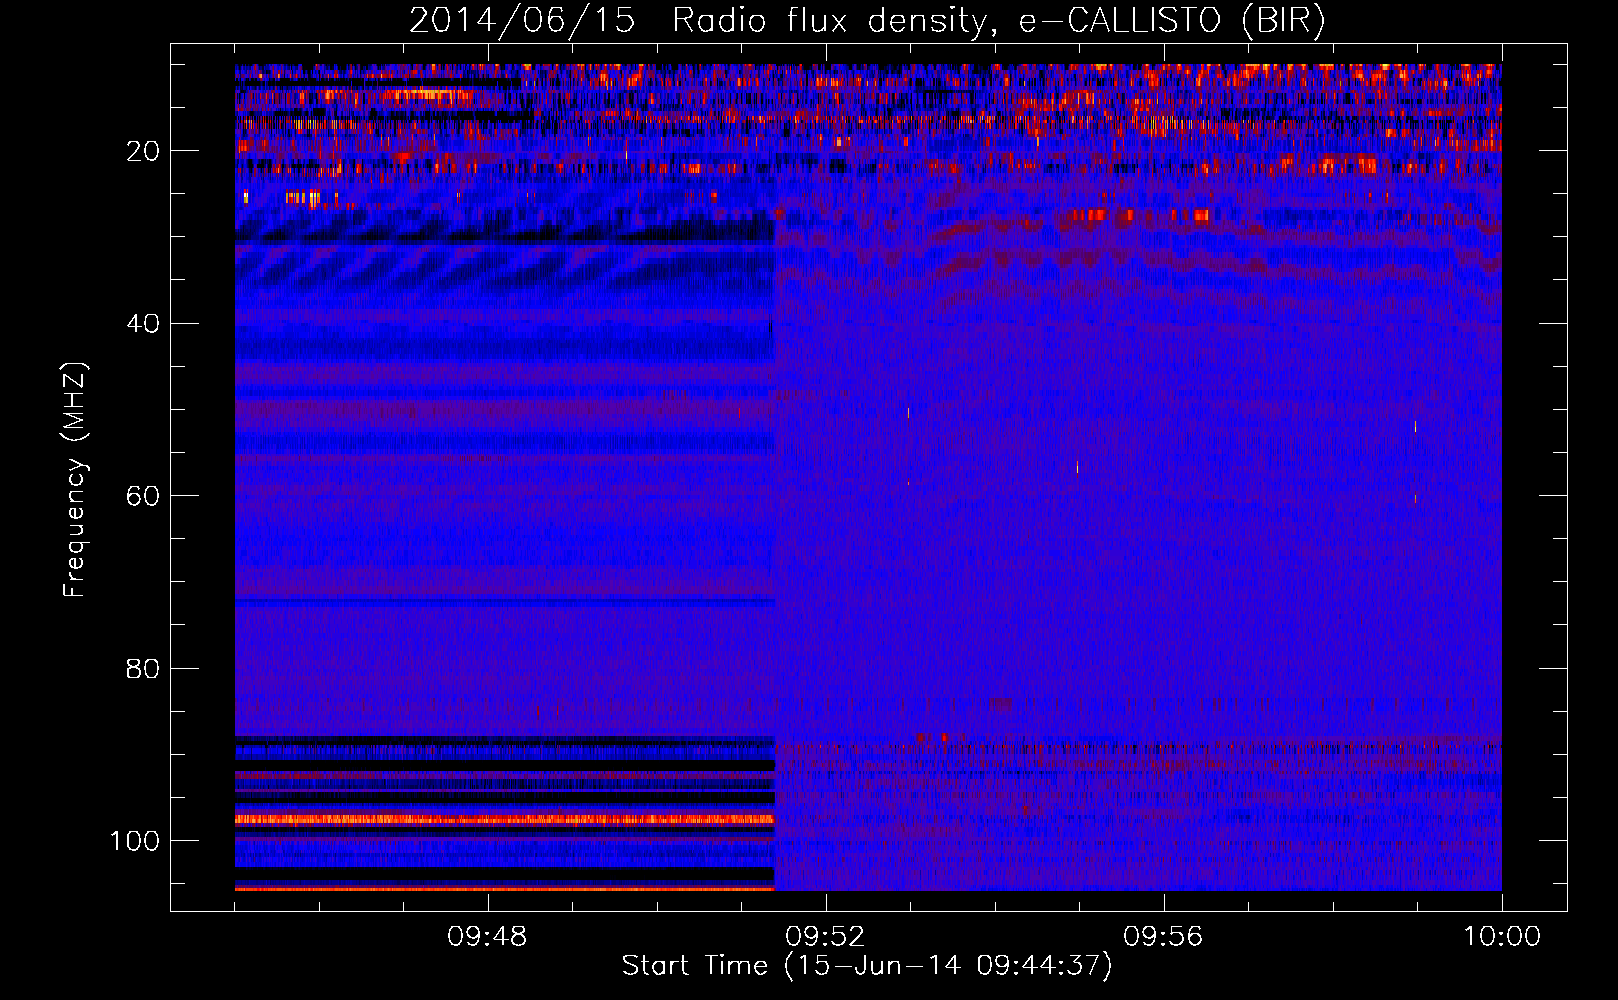Click the 09:52 time tick label
Image resolution: width=1618 pixels, height=1000 pixels.
point(825,937)
